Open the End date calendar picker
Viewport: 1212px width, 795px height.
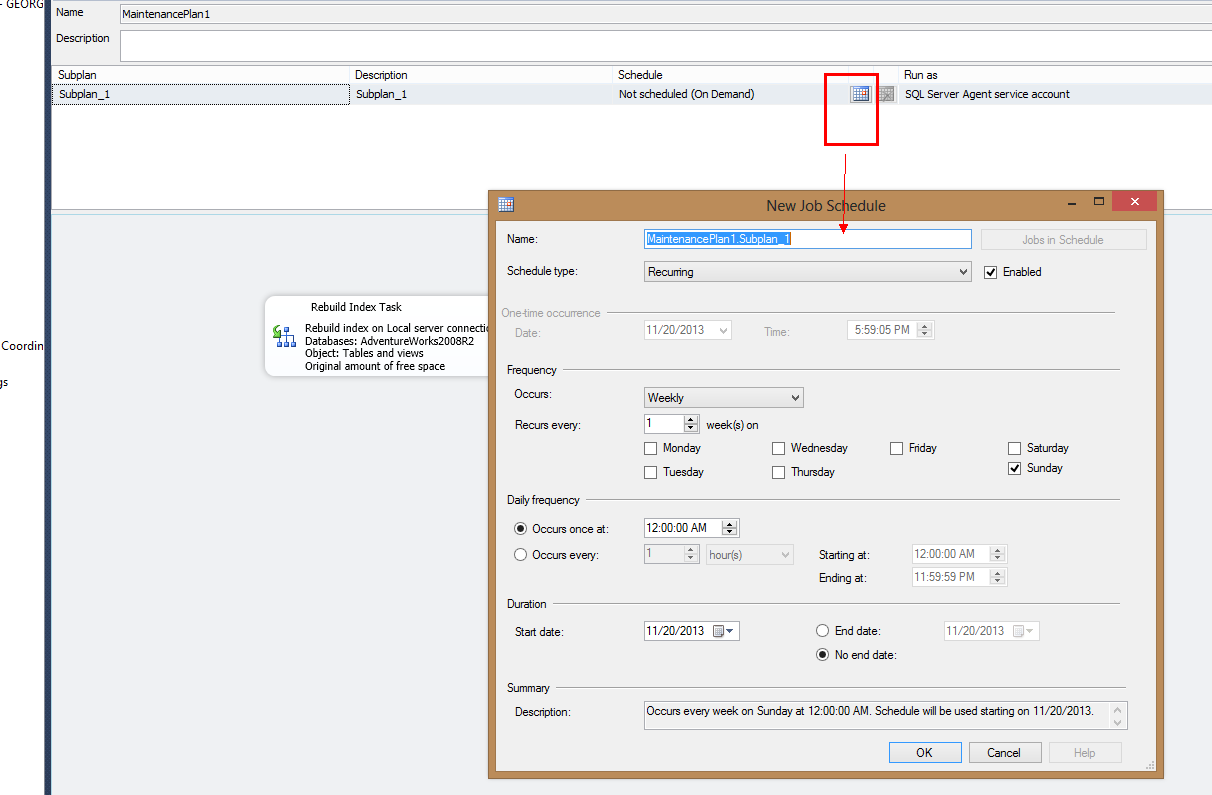(1030, 631)
